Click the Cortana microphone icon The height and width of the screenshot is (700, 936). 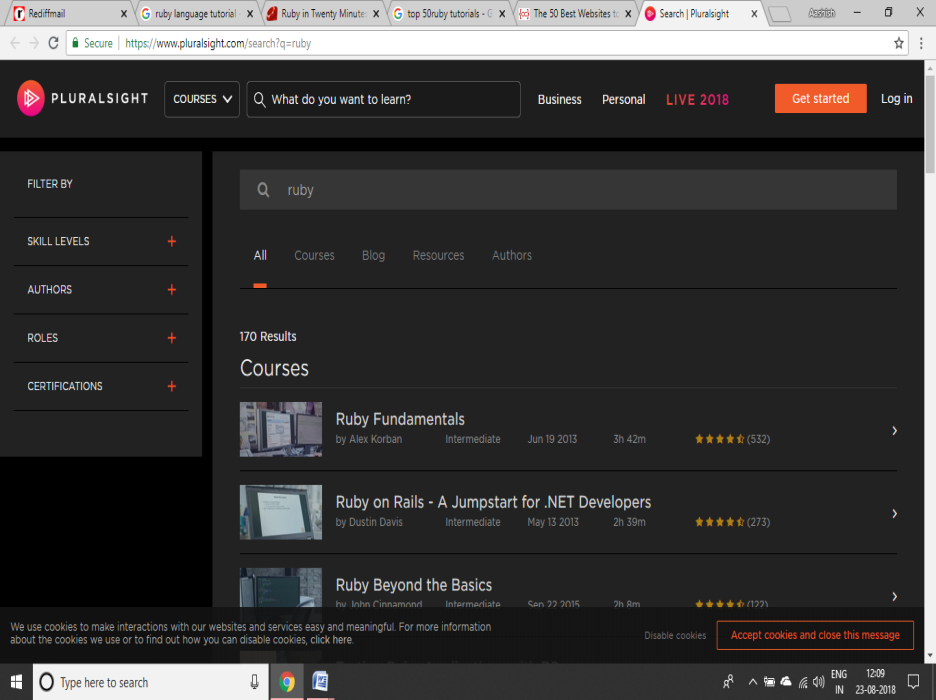[254, 682]
